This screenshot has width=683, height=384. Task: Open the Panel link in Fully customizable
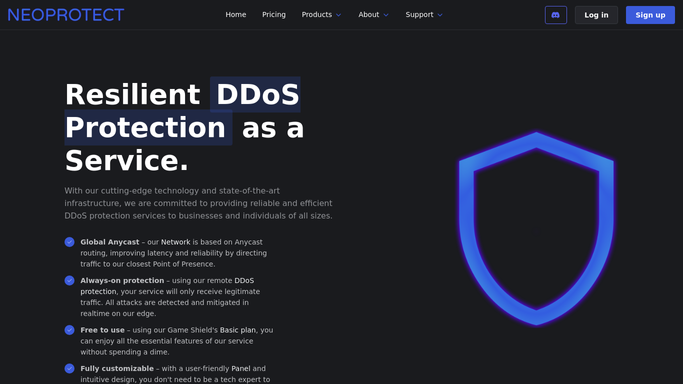tap(241, 368)
